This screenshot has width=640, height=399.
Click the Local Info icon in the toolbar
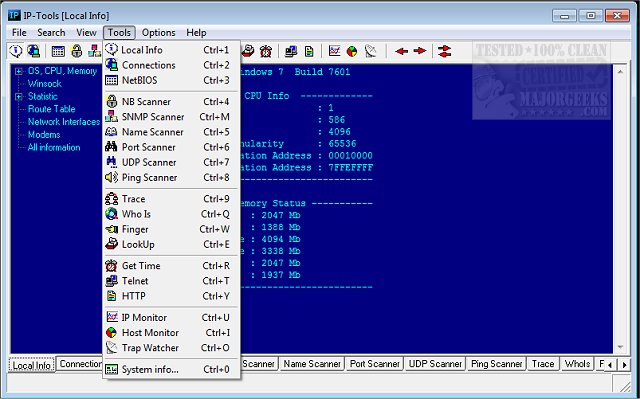pyautogui.click(x=16, y=51)
